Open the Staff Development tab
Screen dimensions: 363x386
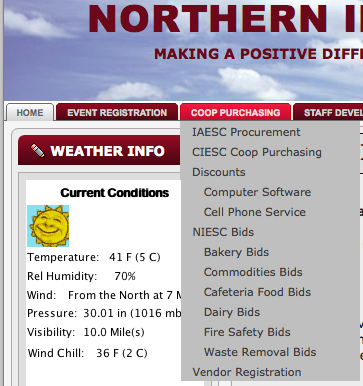[x=329, y=112]
